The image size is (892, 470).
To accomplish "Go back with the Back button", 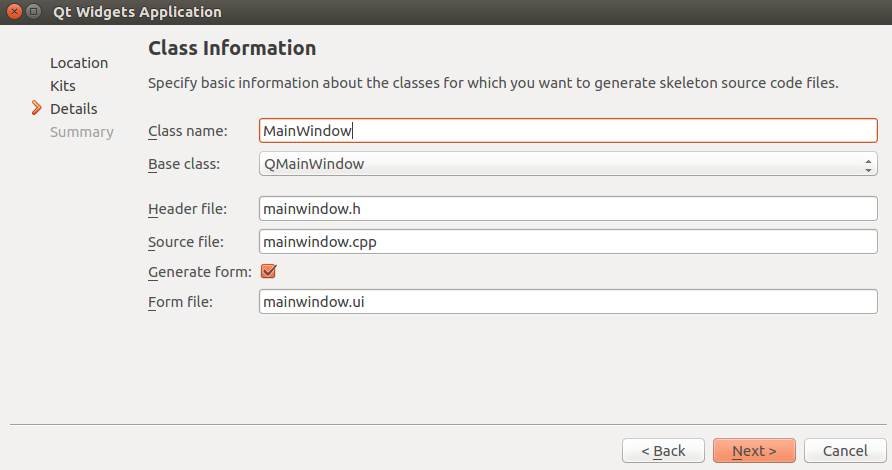I will coord(663,451).
